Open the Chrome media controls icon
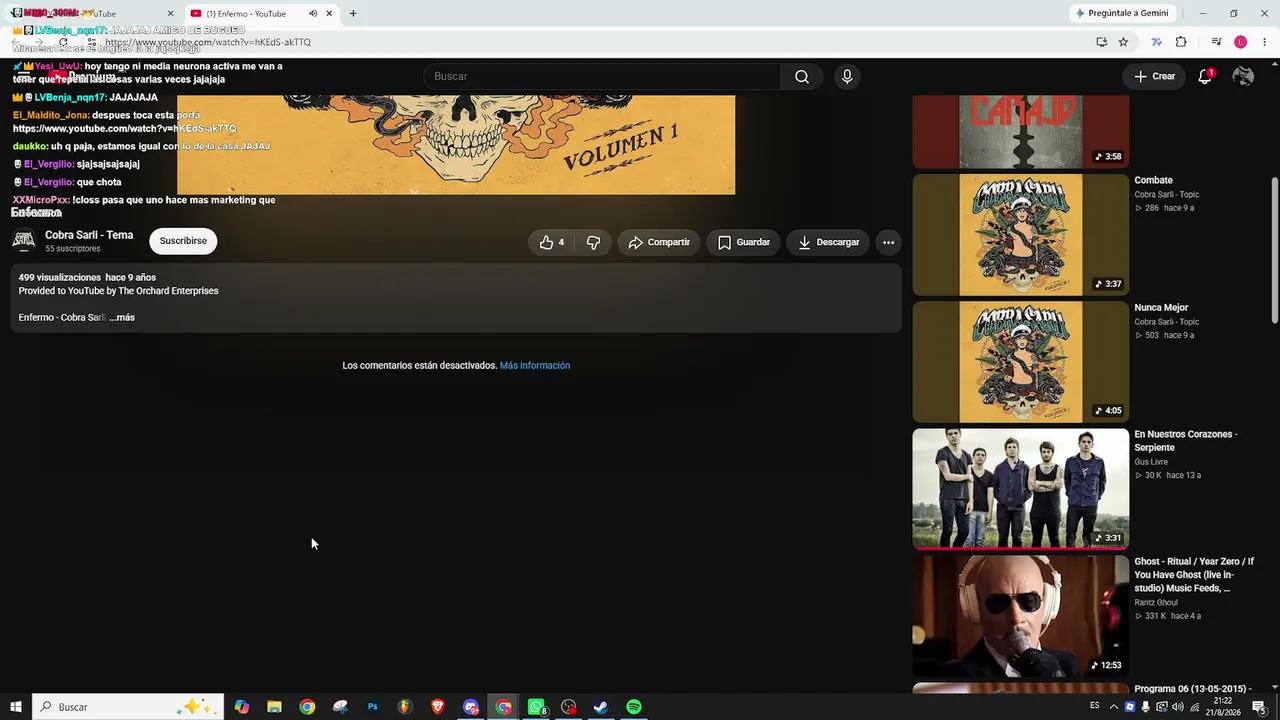This screenshot has height=720, width=1280. pos(1216,42)
